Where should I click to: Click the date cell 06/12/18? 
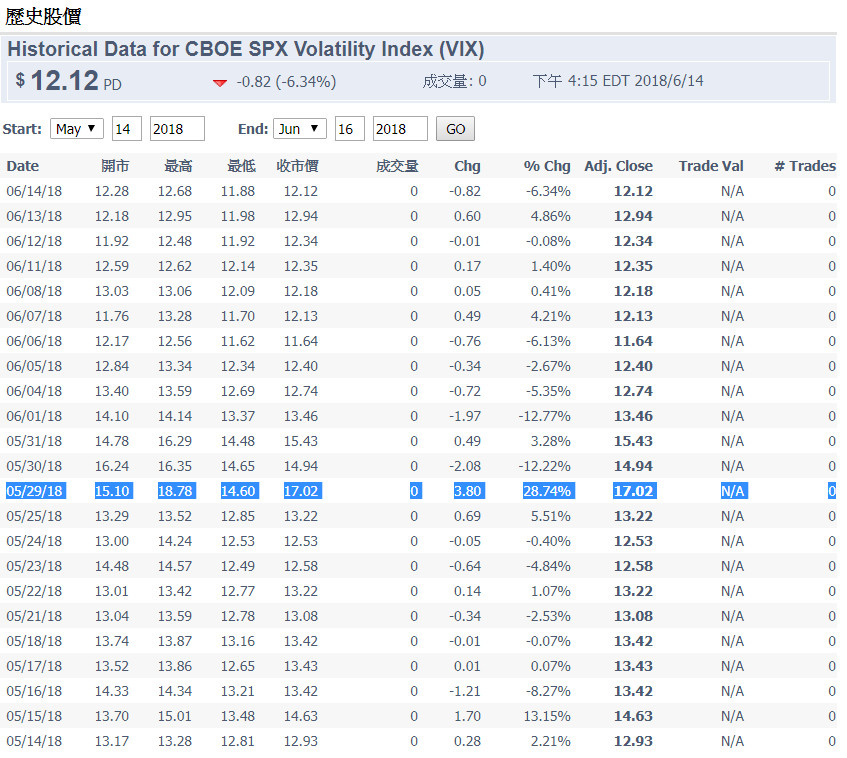(x=34, y=241)
